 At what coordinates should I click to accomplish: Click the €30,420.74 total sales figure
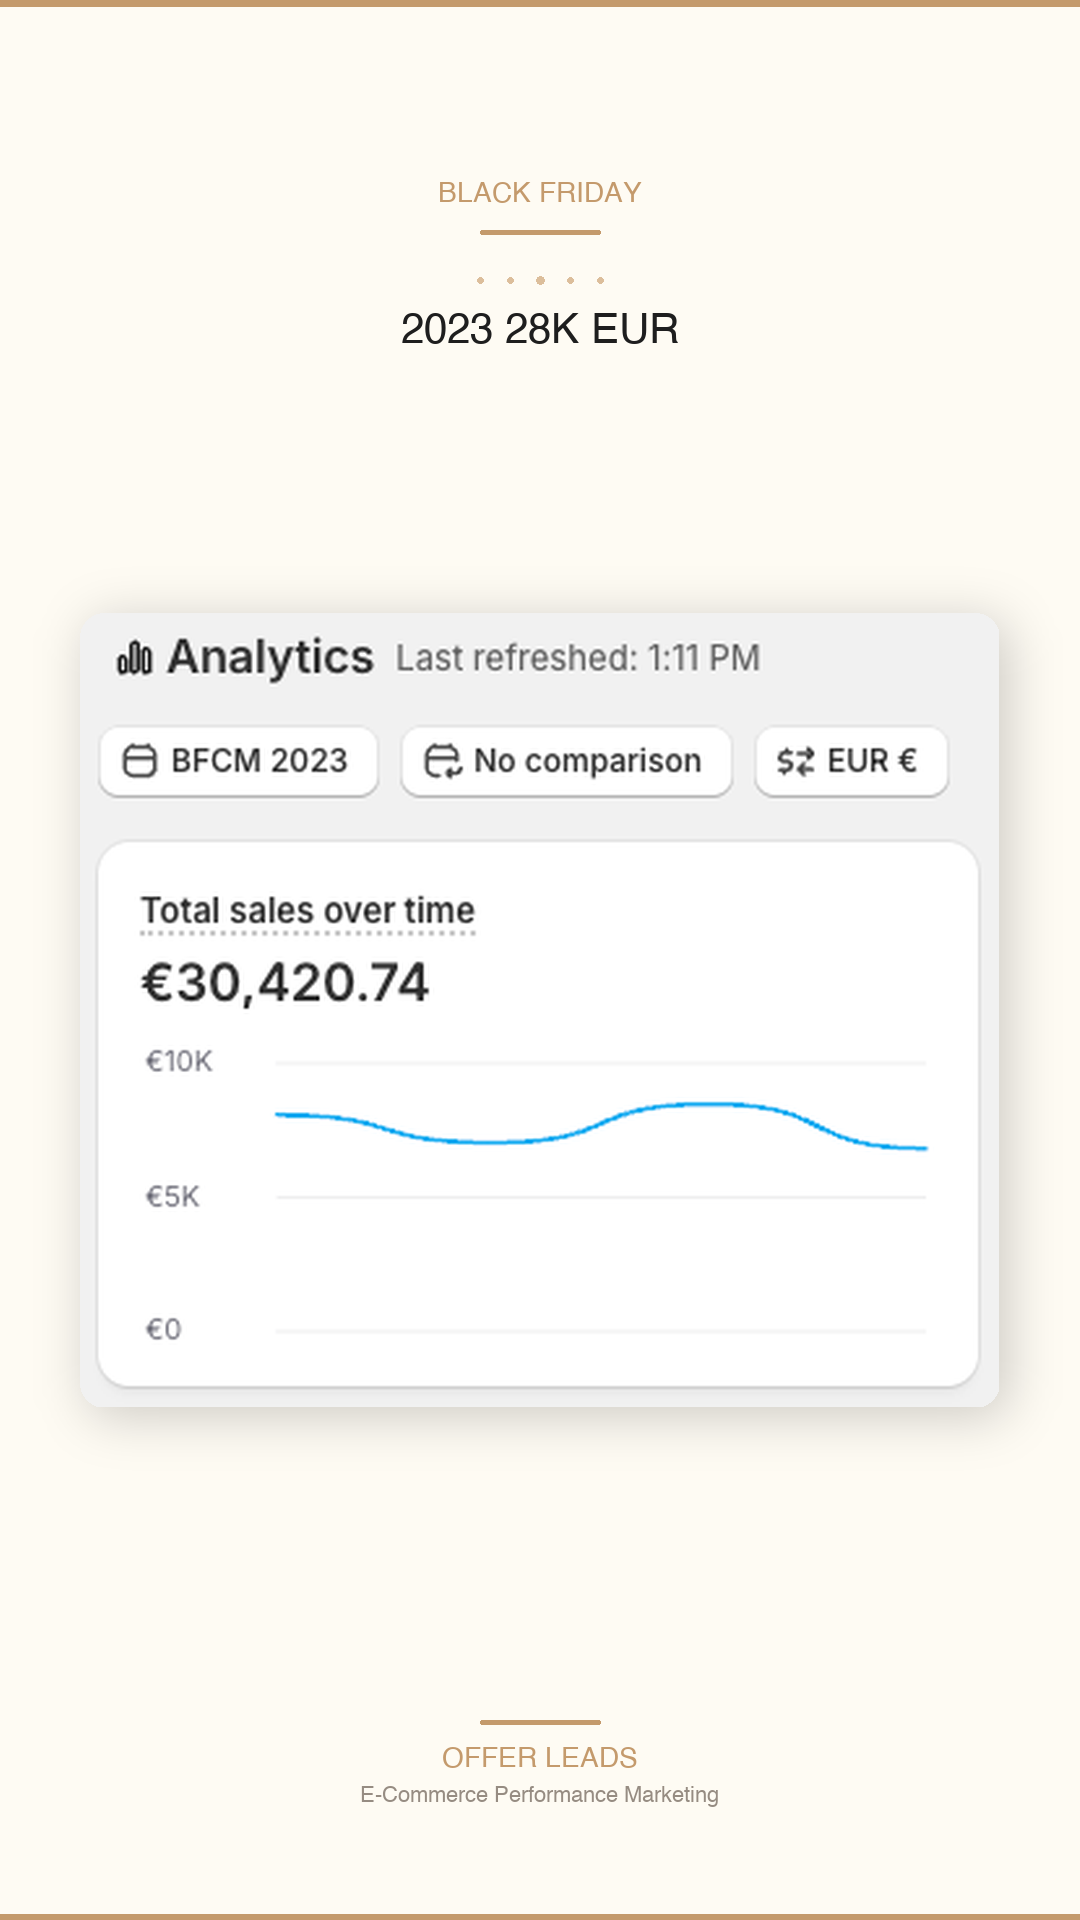point(285,982)
